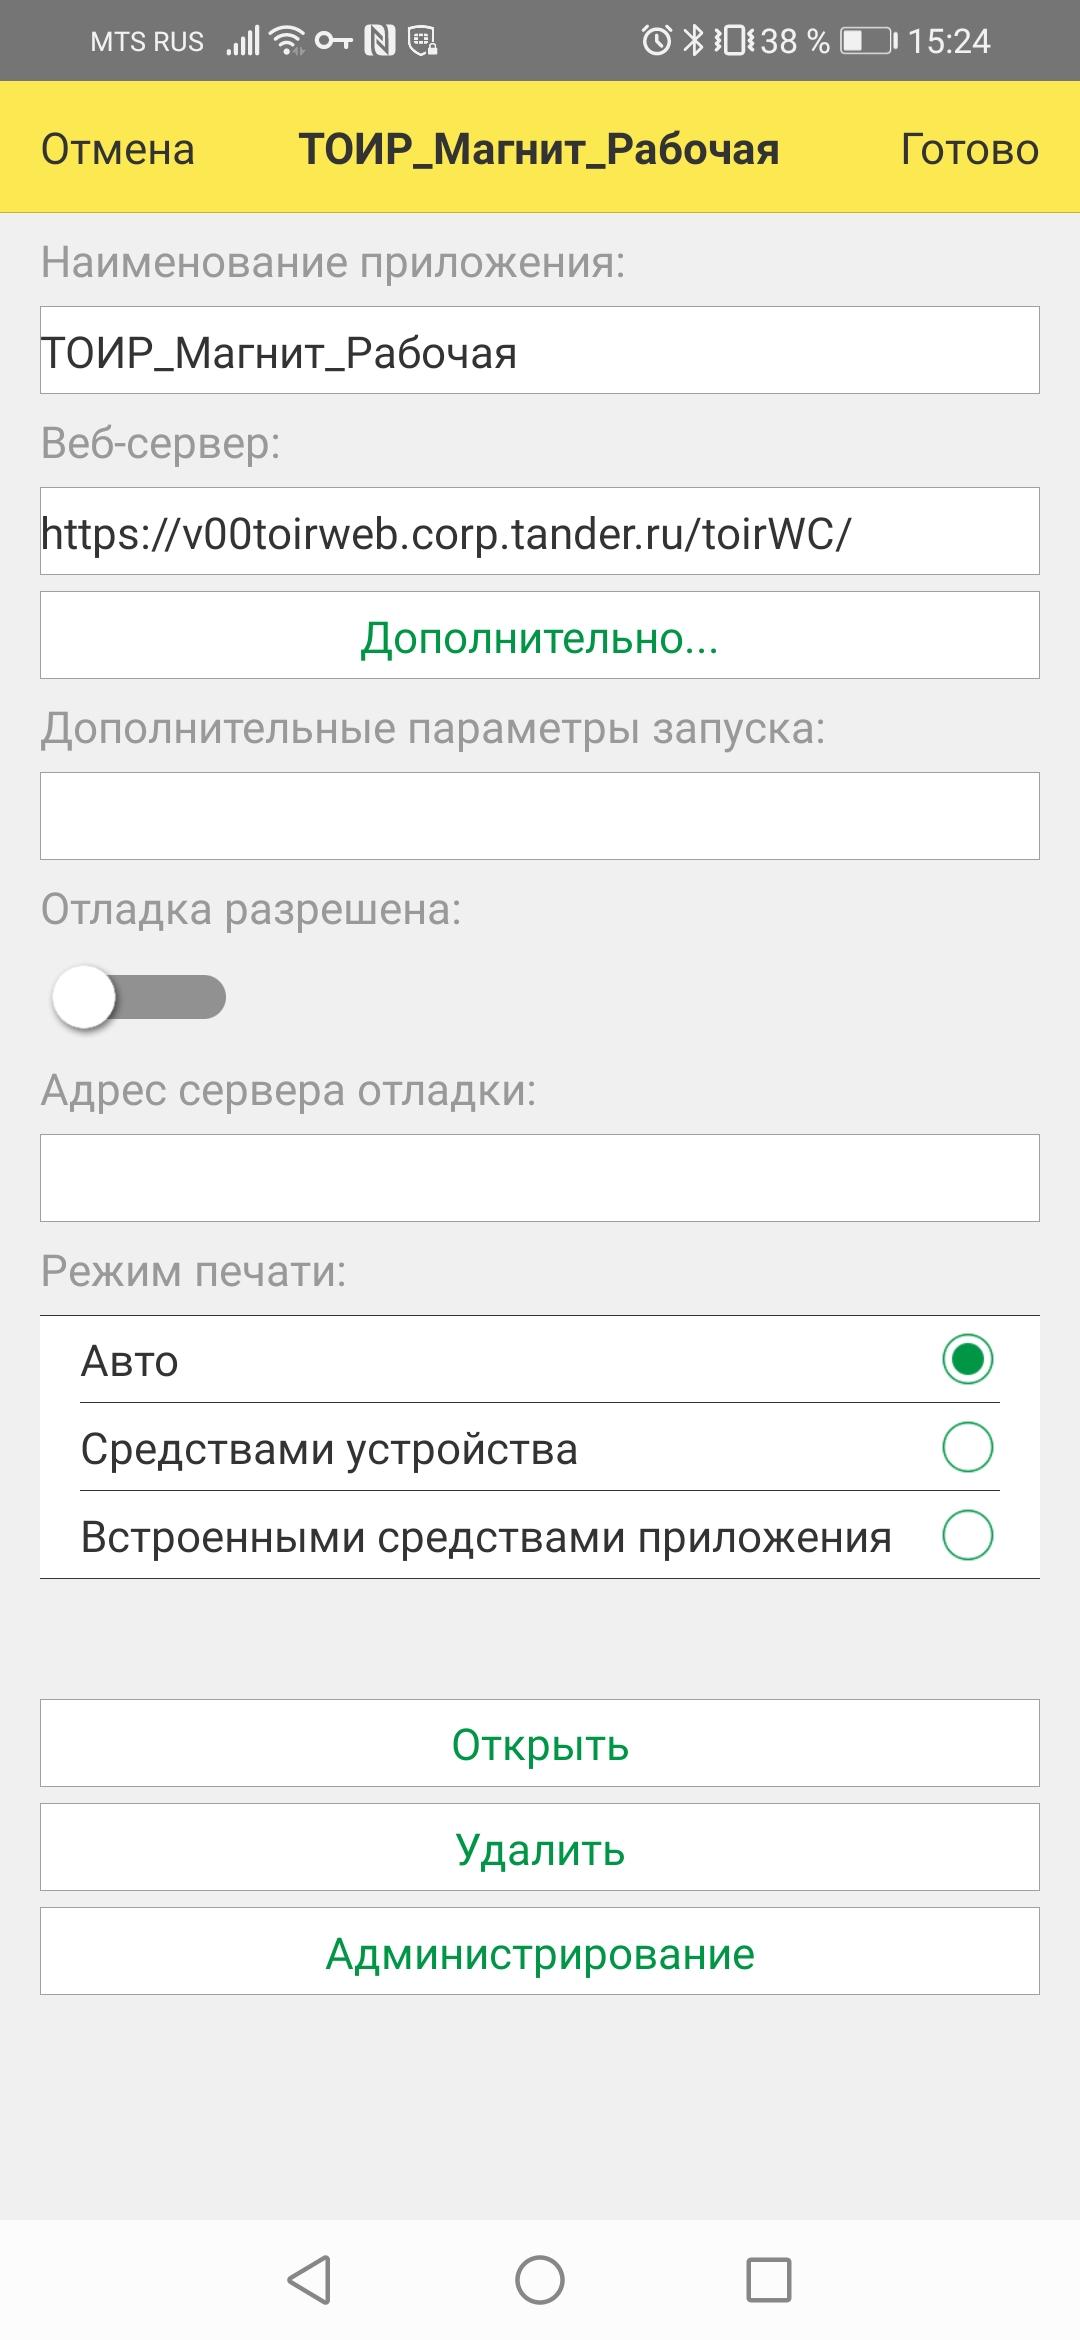Focus the Адрес сервера отладки field
The height and width of the screenshot is (2340, 1080).
pos(540,1178)
